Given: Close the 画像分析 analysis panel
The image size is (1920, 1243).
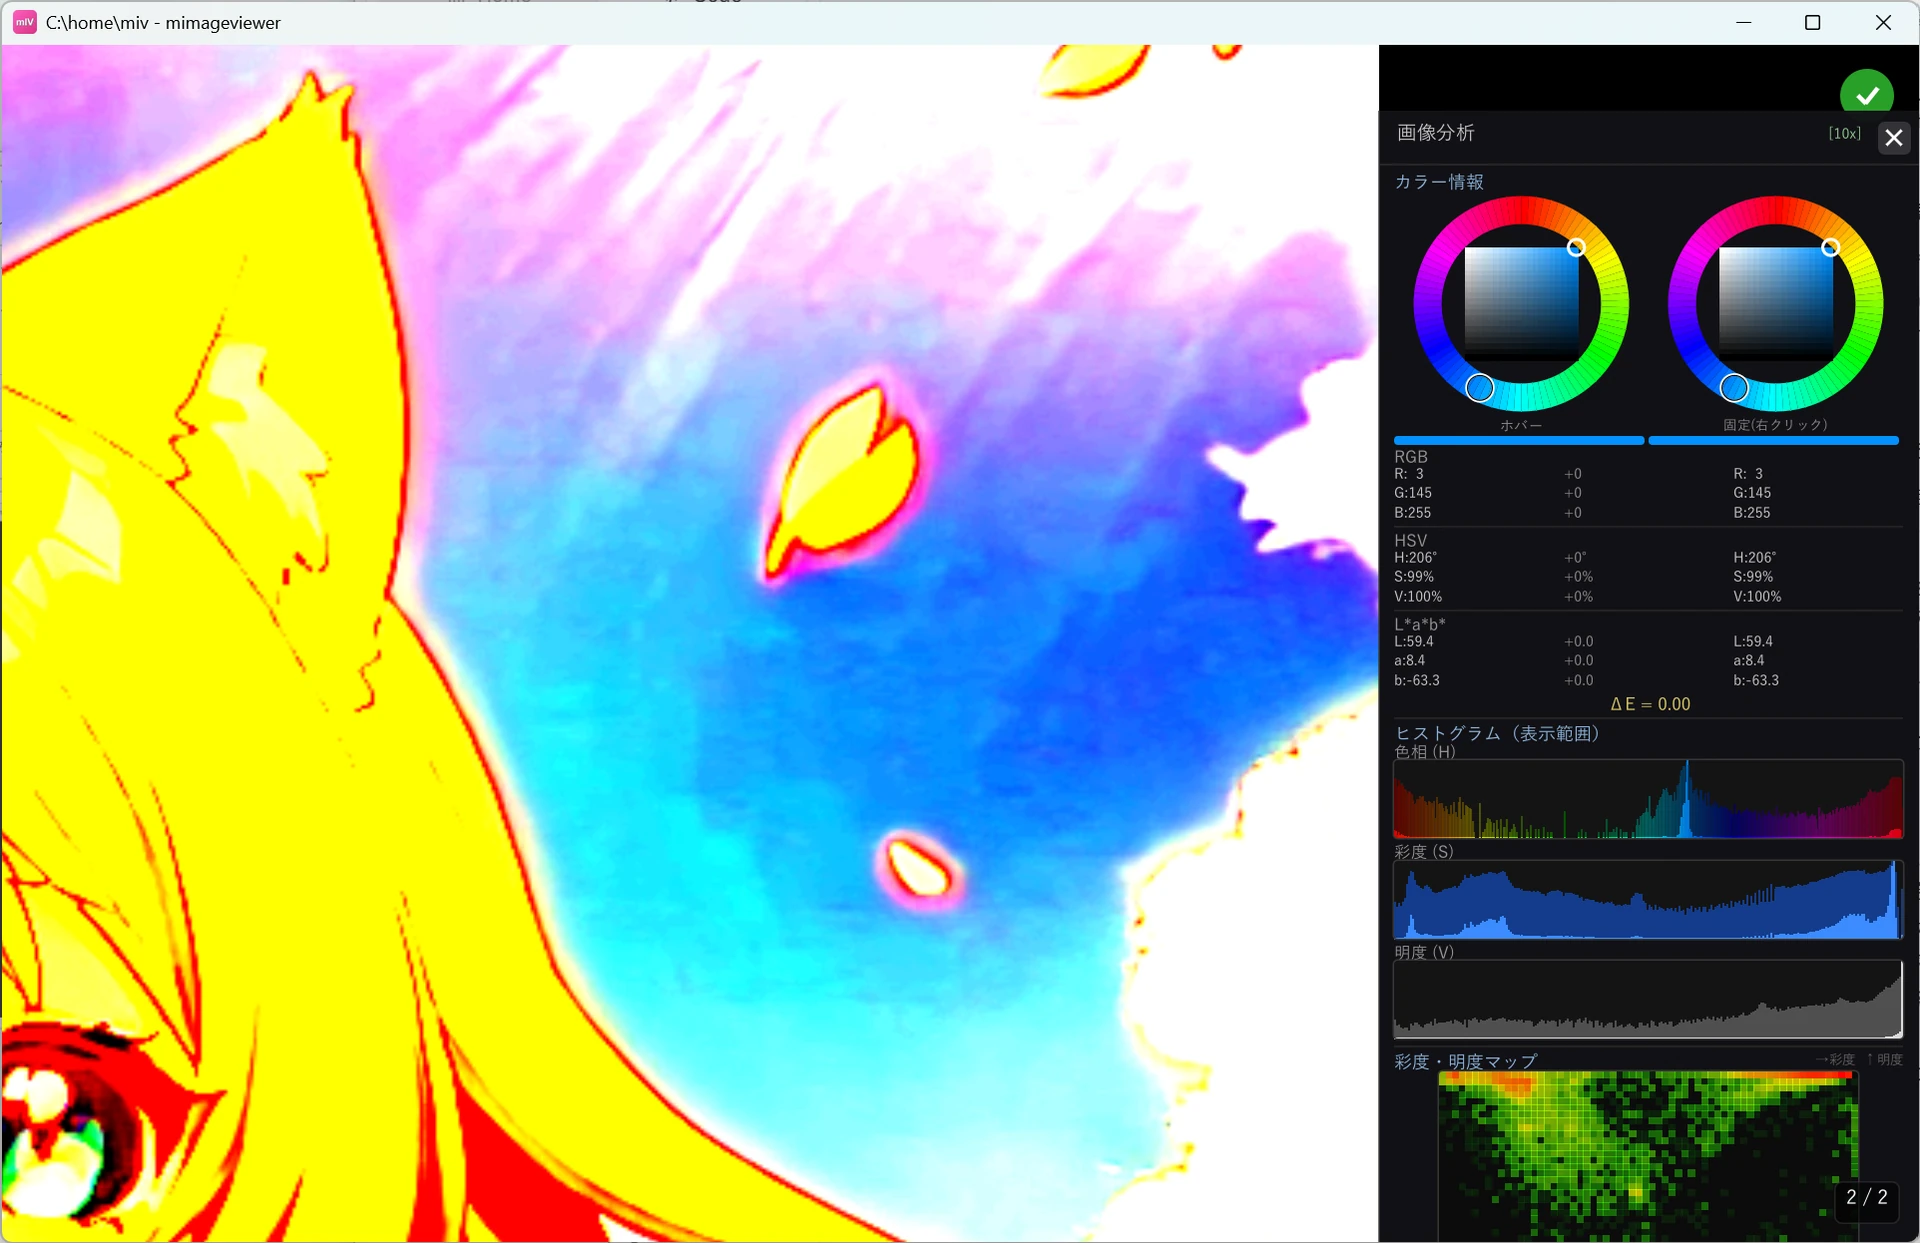Looking at the screenshot, I should tap(1893, 138).
